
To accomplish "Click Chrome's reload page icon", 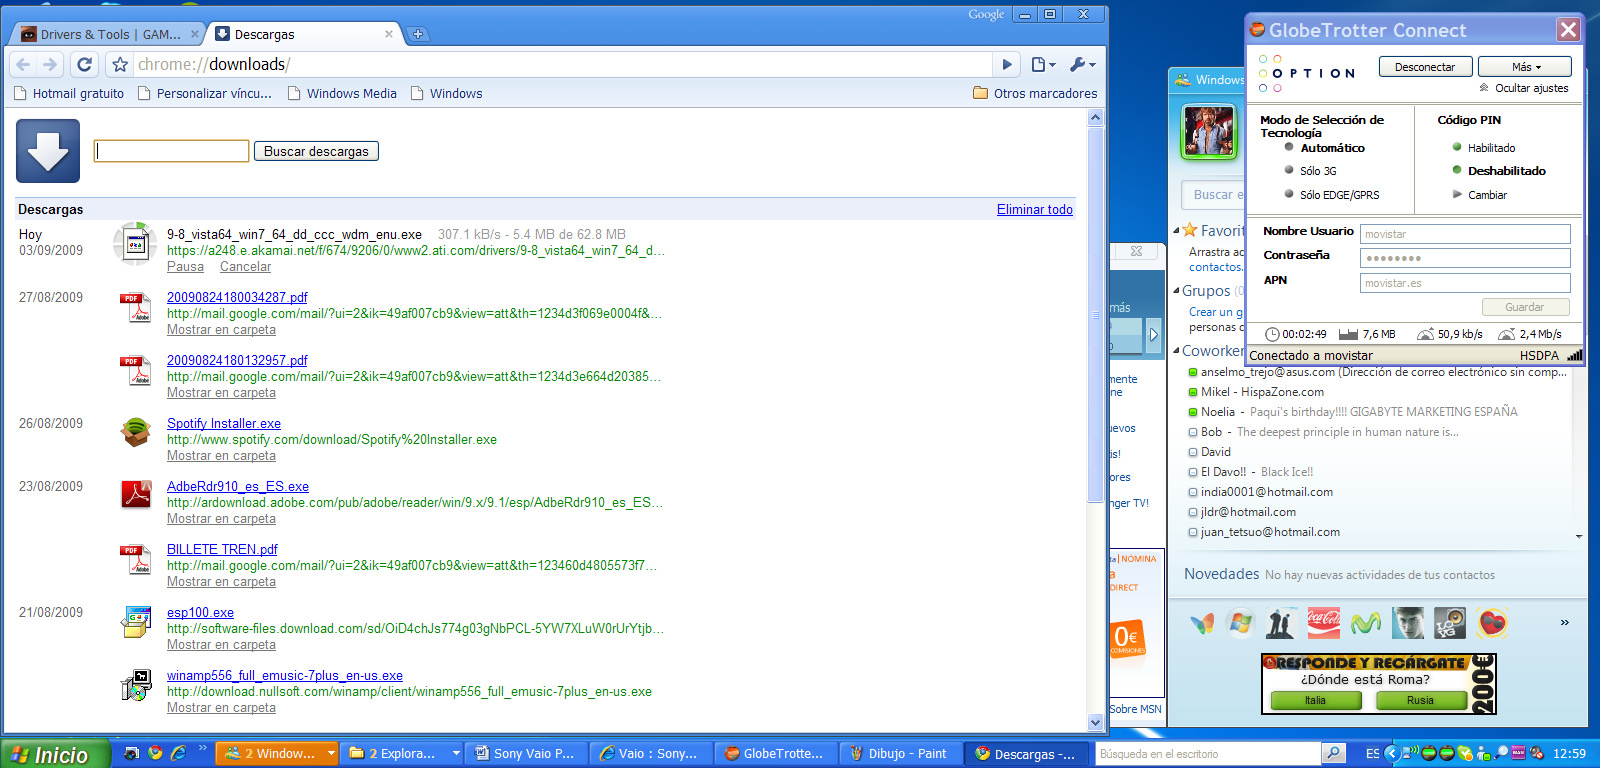I will pos(85,65).
